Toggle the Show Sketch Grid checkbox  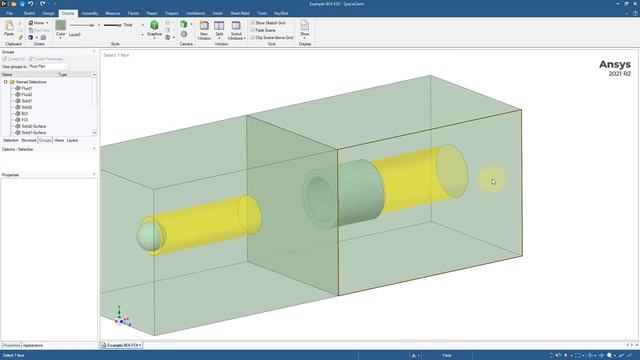click(x=253, y=23)
